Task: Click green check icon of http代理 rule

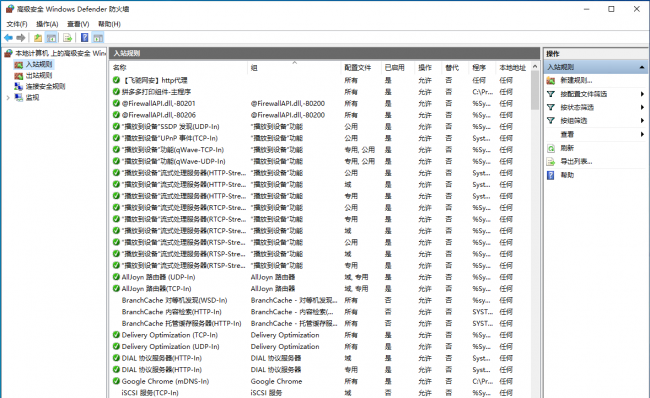Action: coord(116,80)
